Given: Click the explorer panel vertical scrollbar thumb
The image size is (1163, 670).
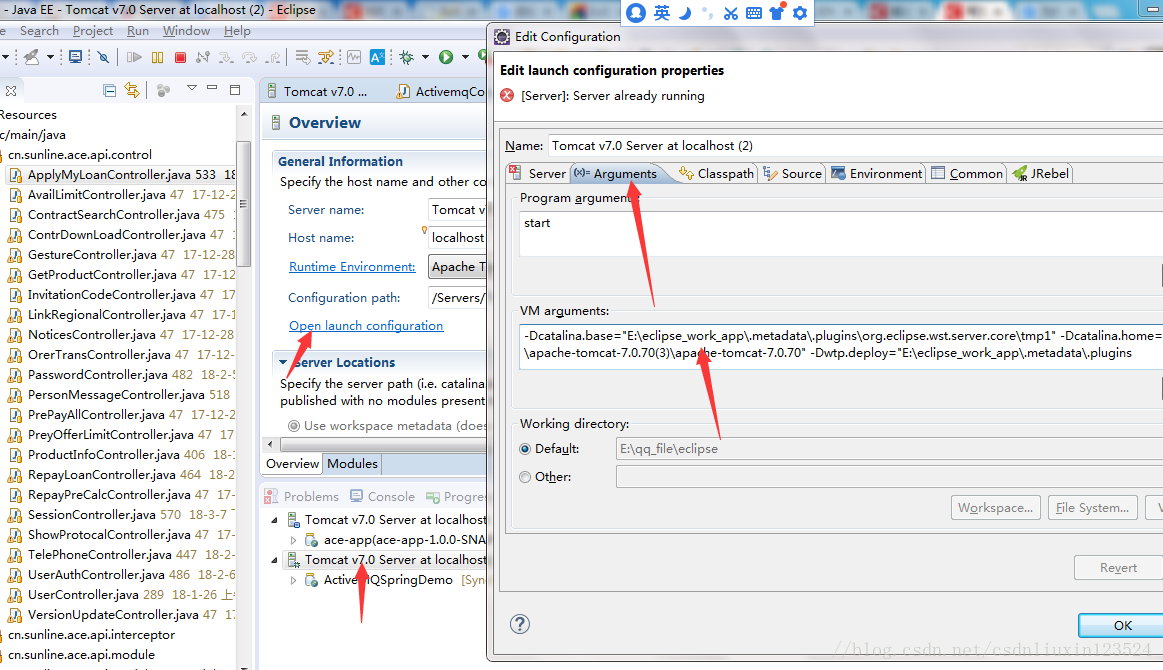Looking at the screenshot, I should click(x=243, y=203).
